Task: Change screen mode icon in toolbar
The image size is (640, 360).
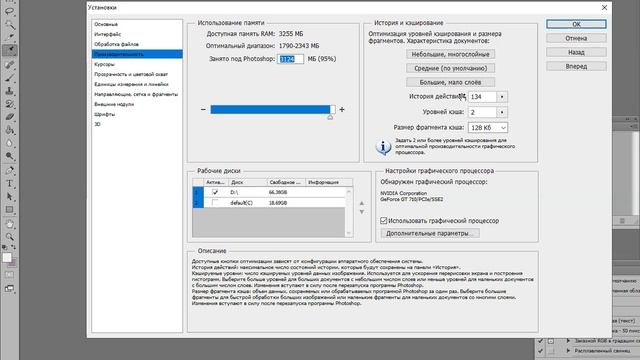Action: point(9,288)
